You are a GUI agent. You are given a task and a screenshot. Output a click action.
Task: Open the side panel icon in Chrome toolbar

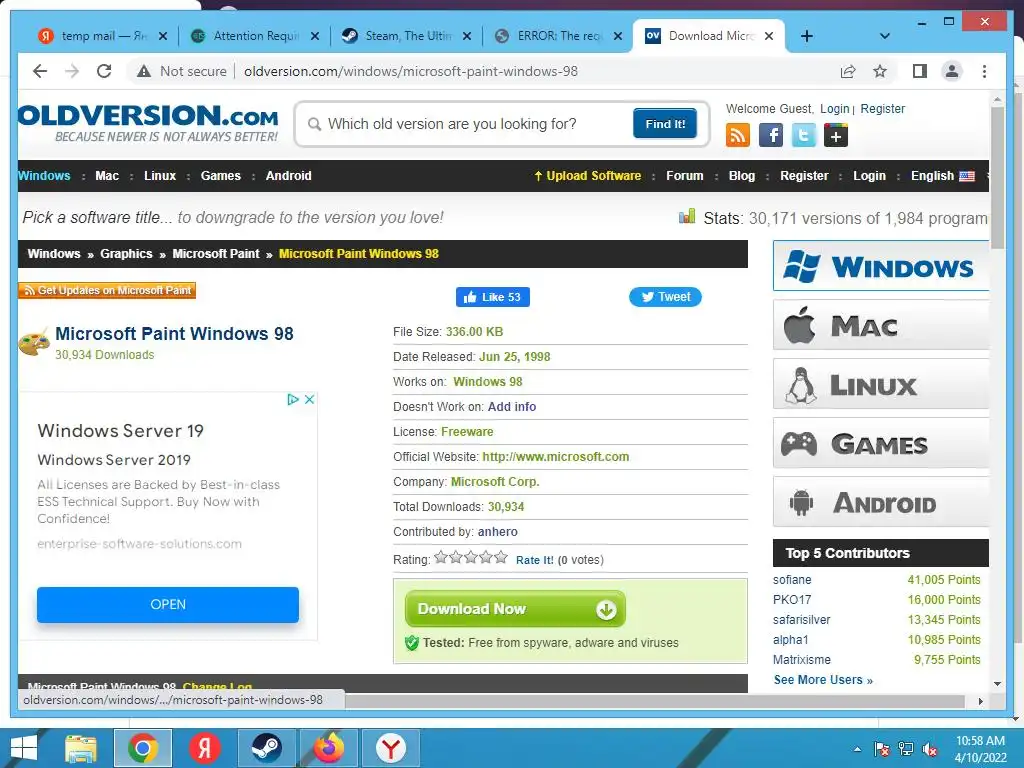(x=920, y=71)
